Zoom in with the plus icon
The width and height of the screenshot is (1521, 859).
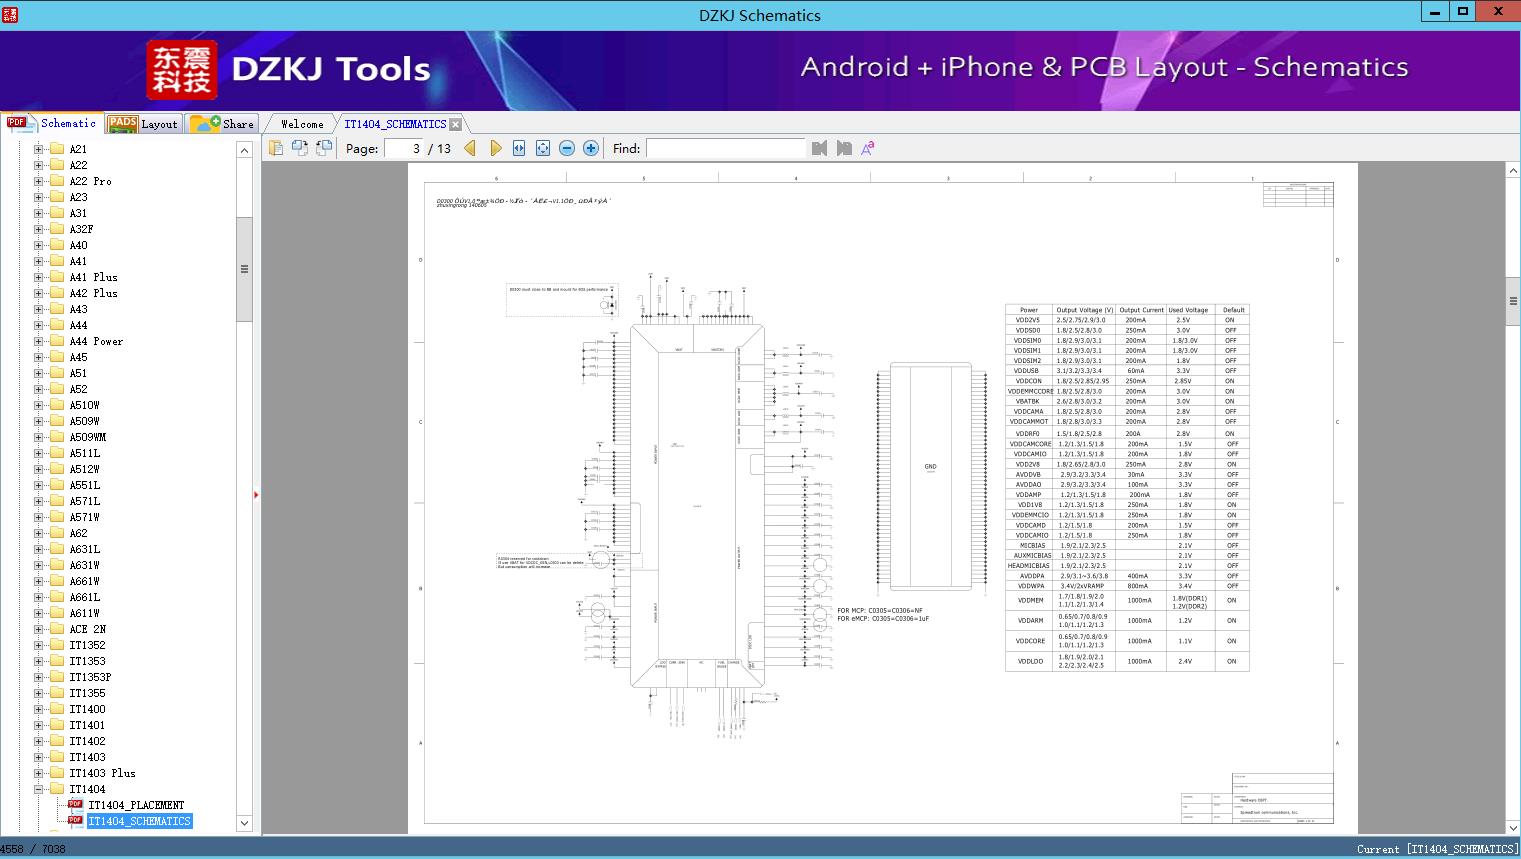click(591, 148)
